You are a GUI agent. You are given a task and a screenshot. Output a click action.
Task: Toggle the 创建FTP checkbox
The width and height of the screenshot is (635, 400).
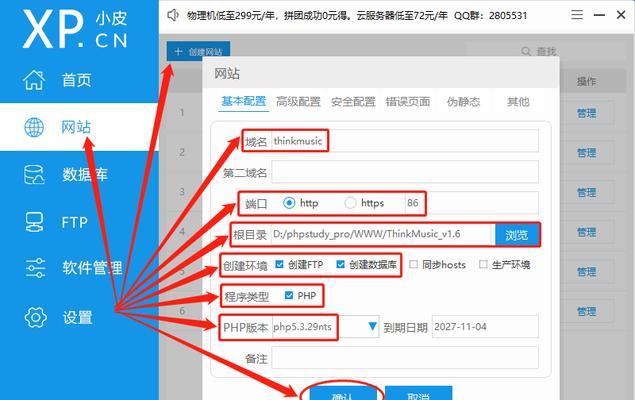tap(279, 264)
